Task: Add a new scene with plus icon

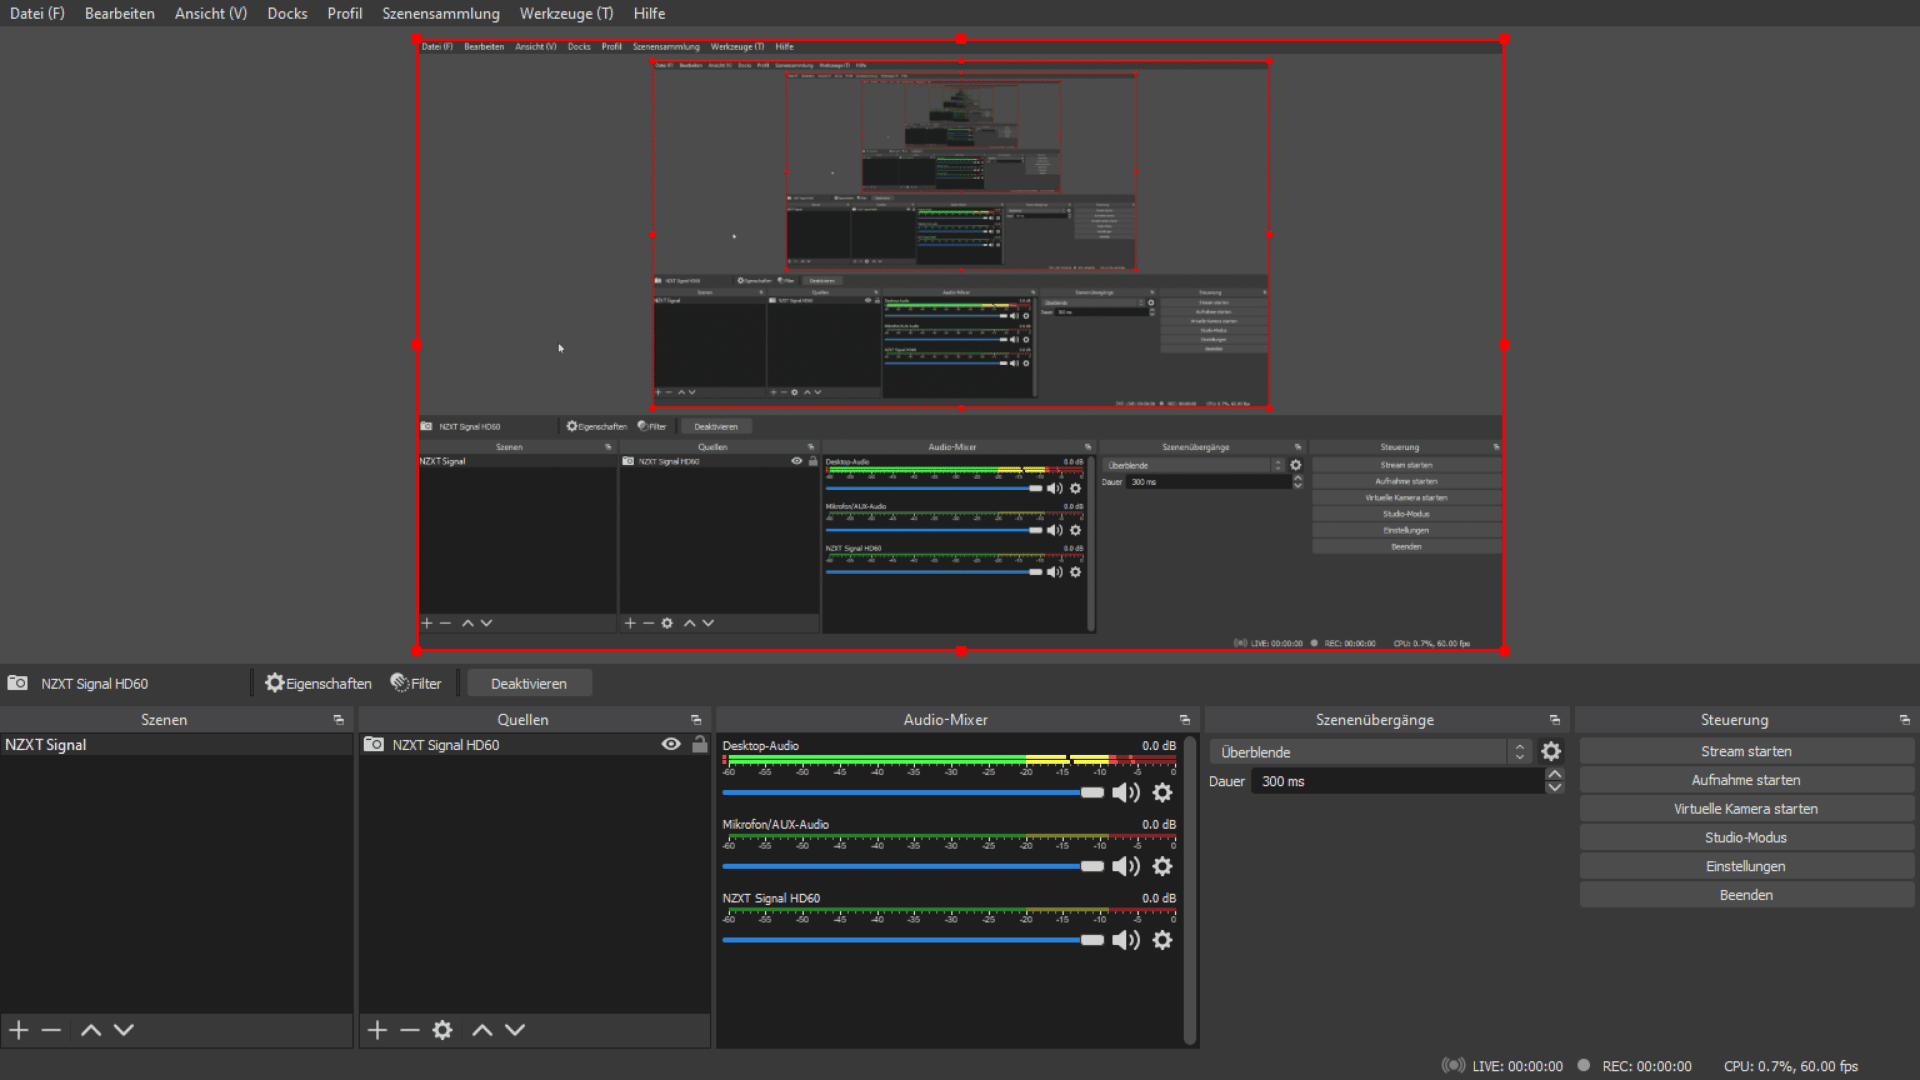Action: click(18, 1030)
